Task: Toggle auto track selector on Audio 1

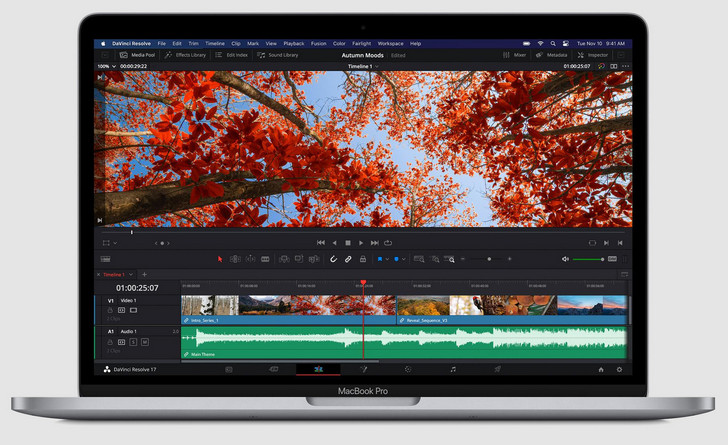Action: [122, 342]
